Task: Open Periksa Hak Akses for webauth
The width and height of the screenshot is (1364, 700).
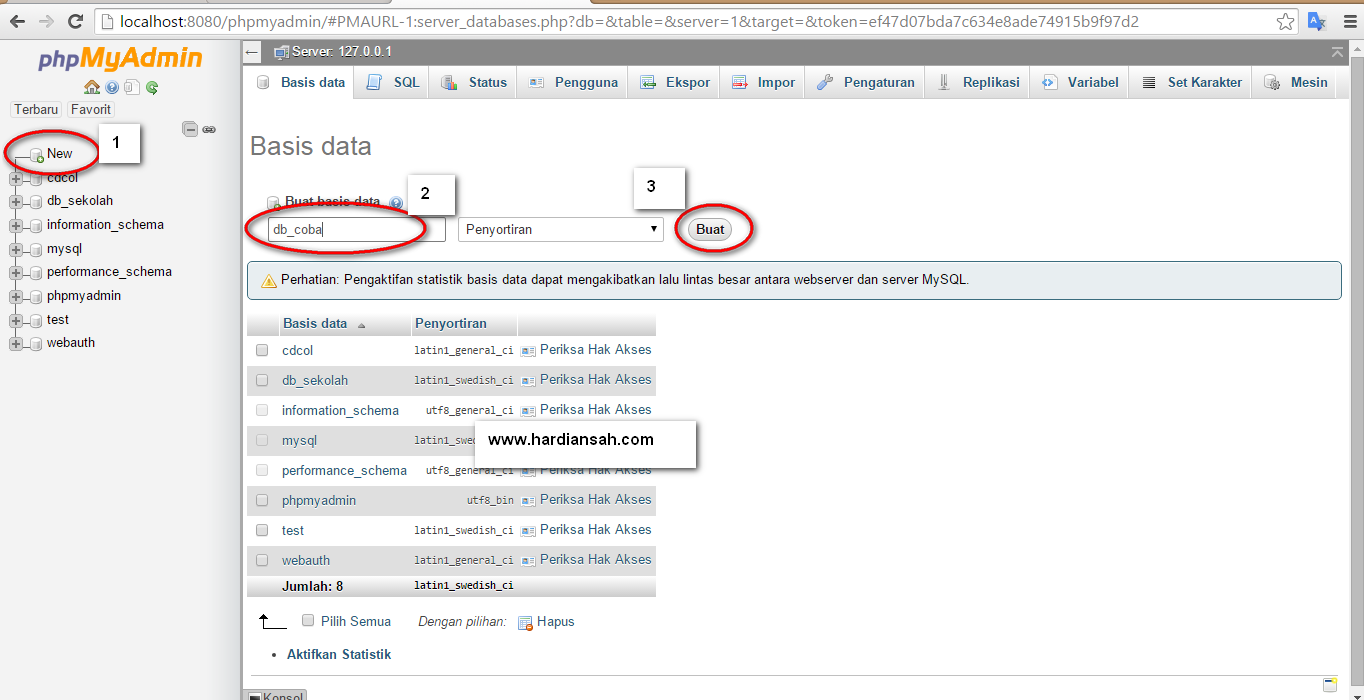Action: click(x=595, y=560)
